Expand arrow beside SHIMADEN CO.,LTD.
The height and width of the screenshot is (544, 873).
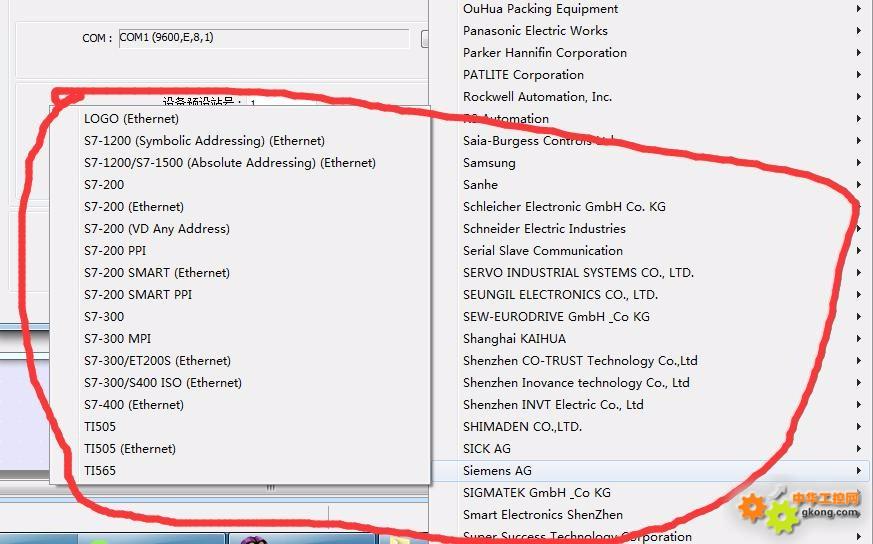click(859, 427)
